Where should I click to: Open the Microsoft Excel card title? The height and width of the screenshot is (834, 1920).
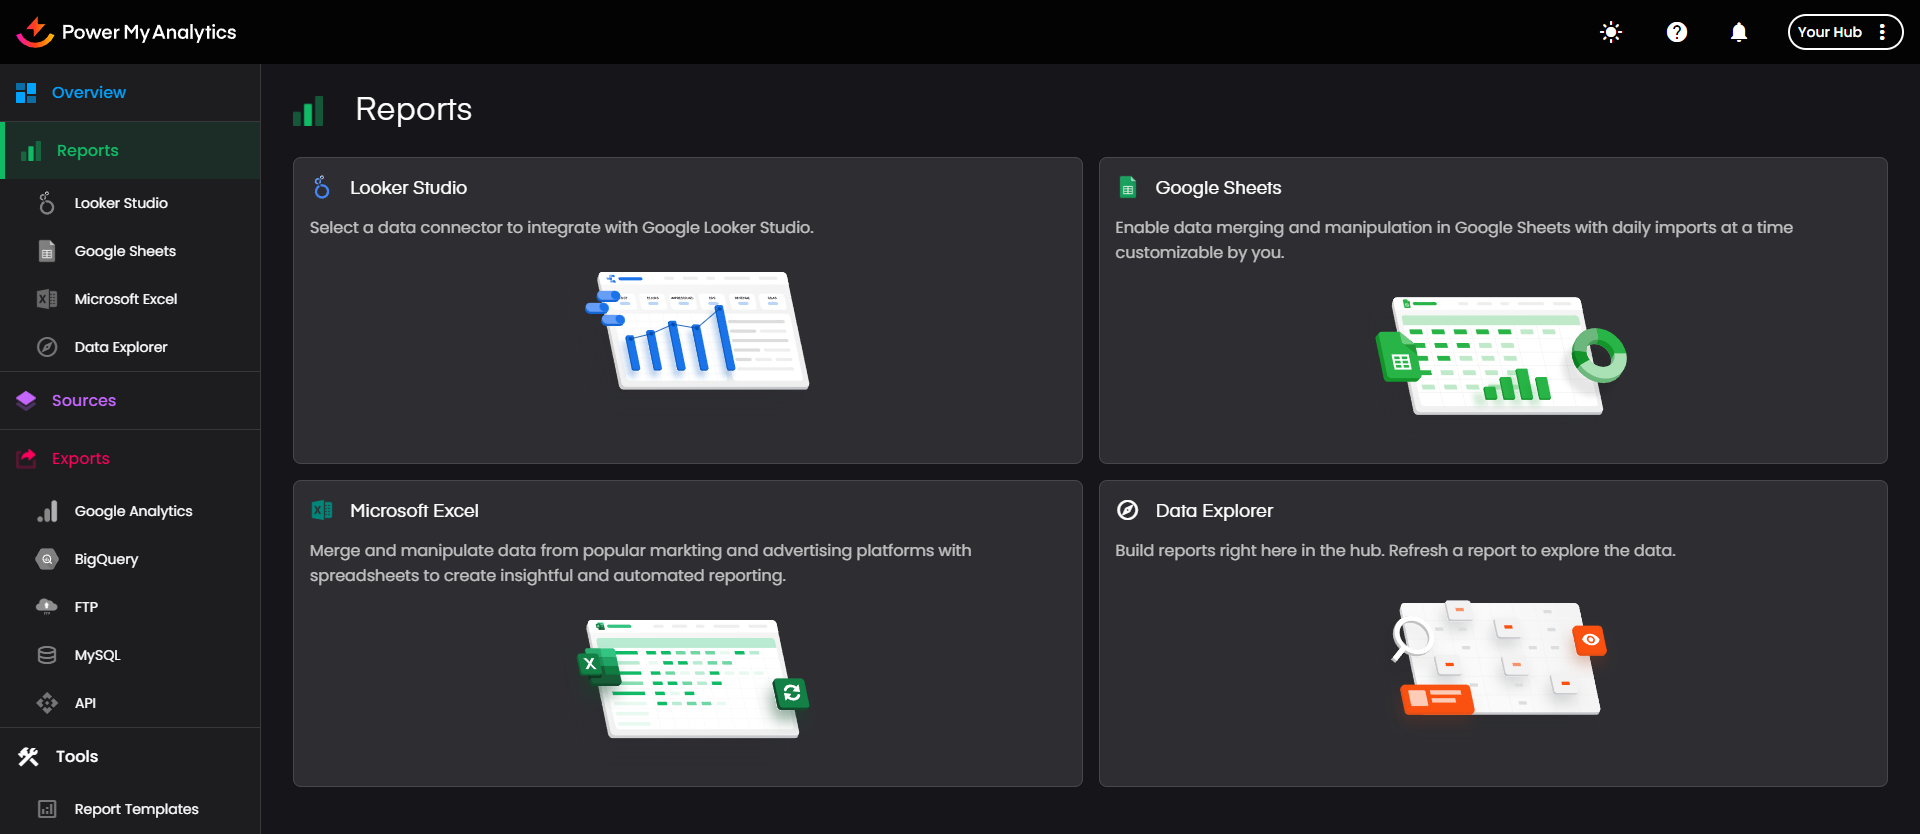pos(414,511)
